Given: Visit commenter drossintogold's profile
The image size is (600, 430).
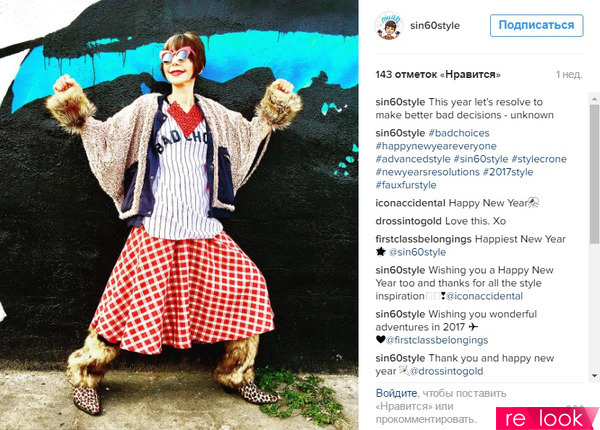Looking at the screenshot, I should [x=409, y=221].
